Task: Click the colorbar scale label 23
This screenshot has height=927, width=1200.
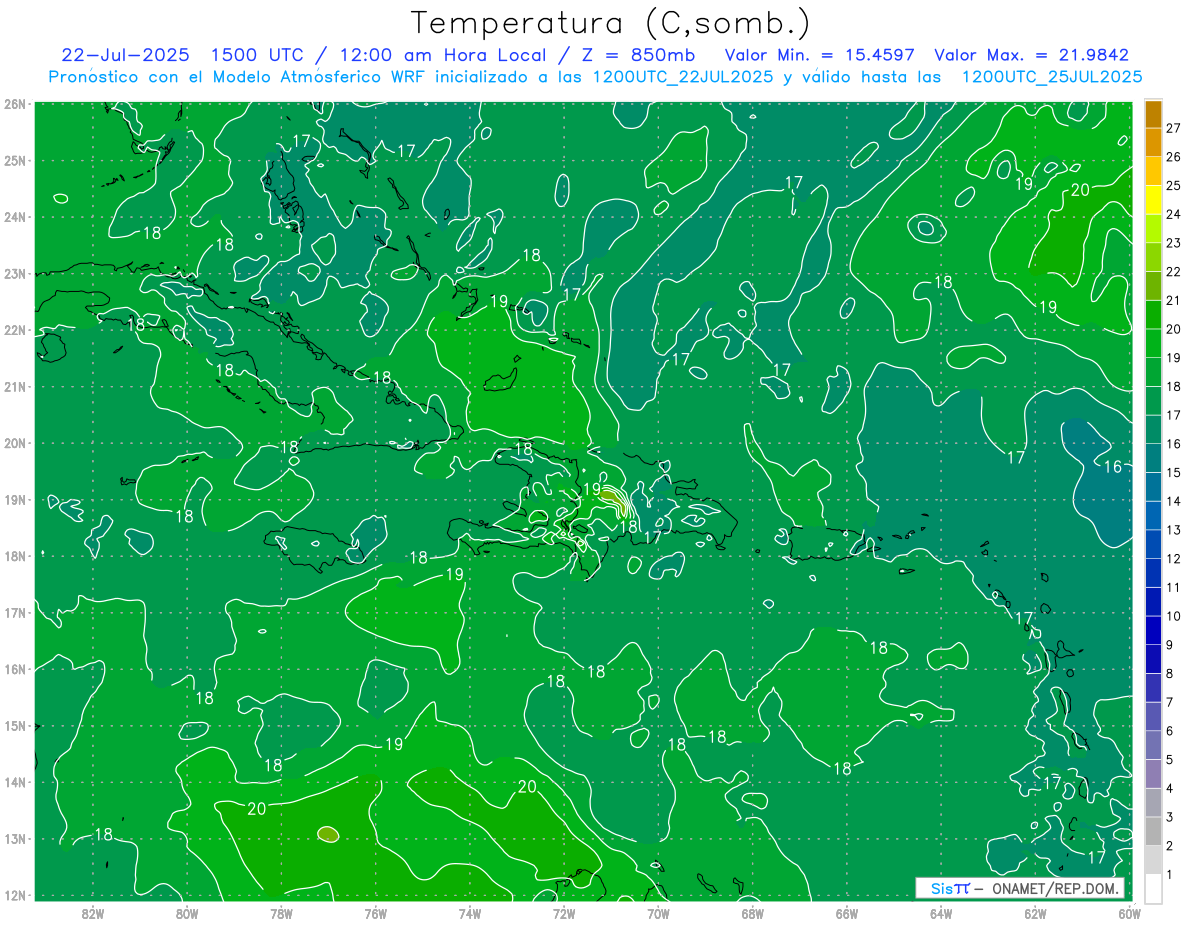Action: click(x=1174, y=243)
